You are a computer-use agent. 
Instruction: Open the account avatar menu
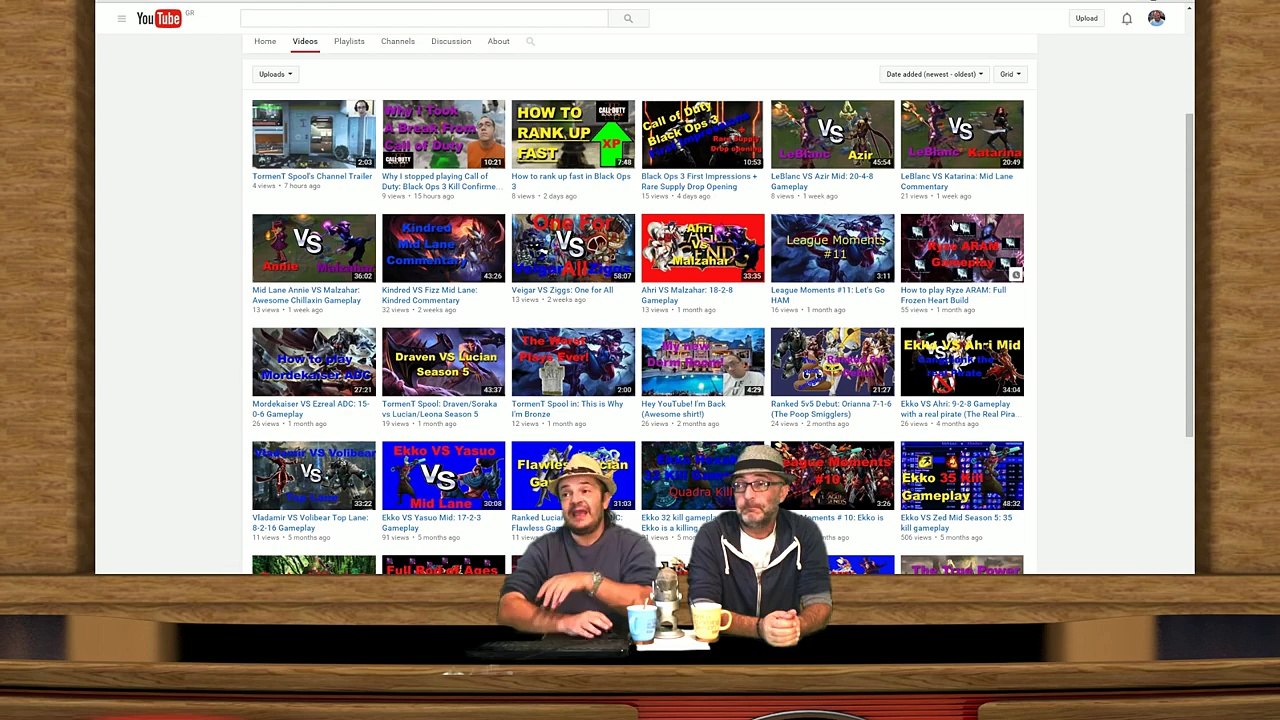pos(1156,18)
